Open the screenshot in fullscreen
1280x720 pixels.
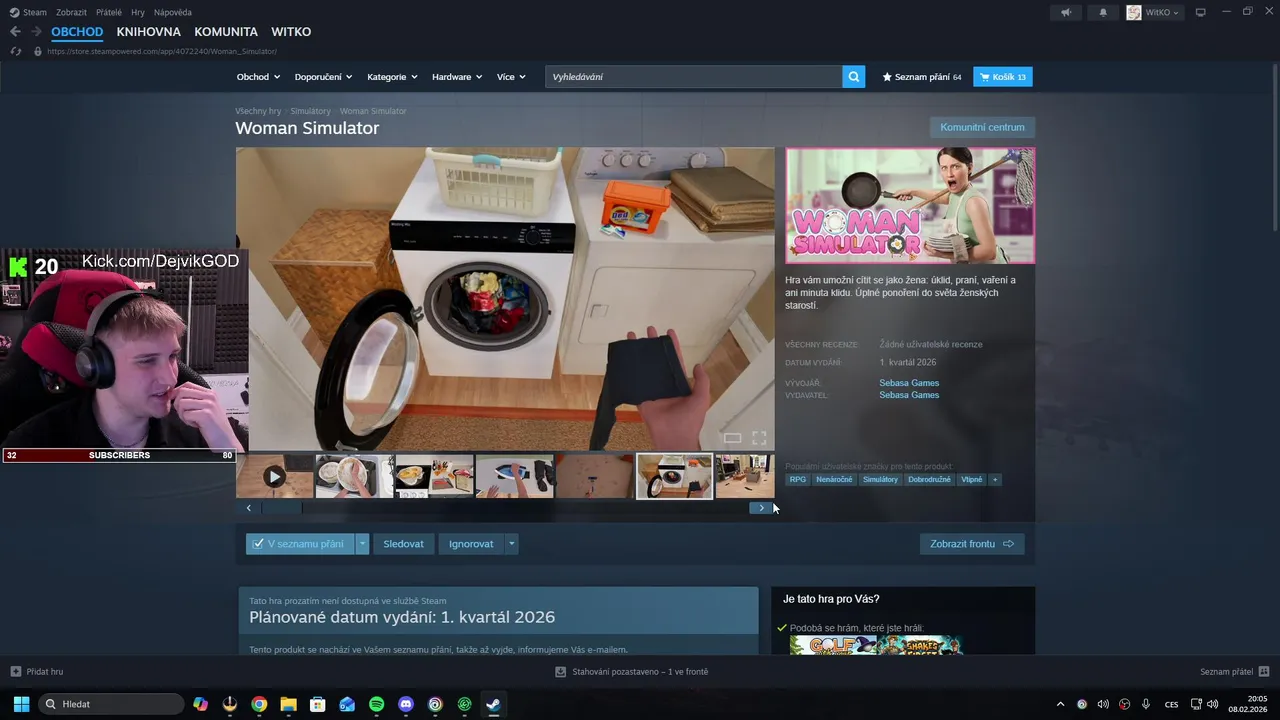[x=759, y=438]
